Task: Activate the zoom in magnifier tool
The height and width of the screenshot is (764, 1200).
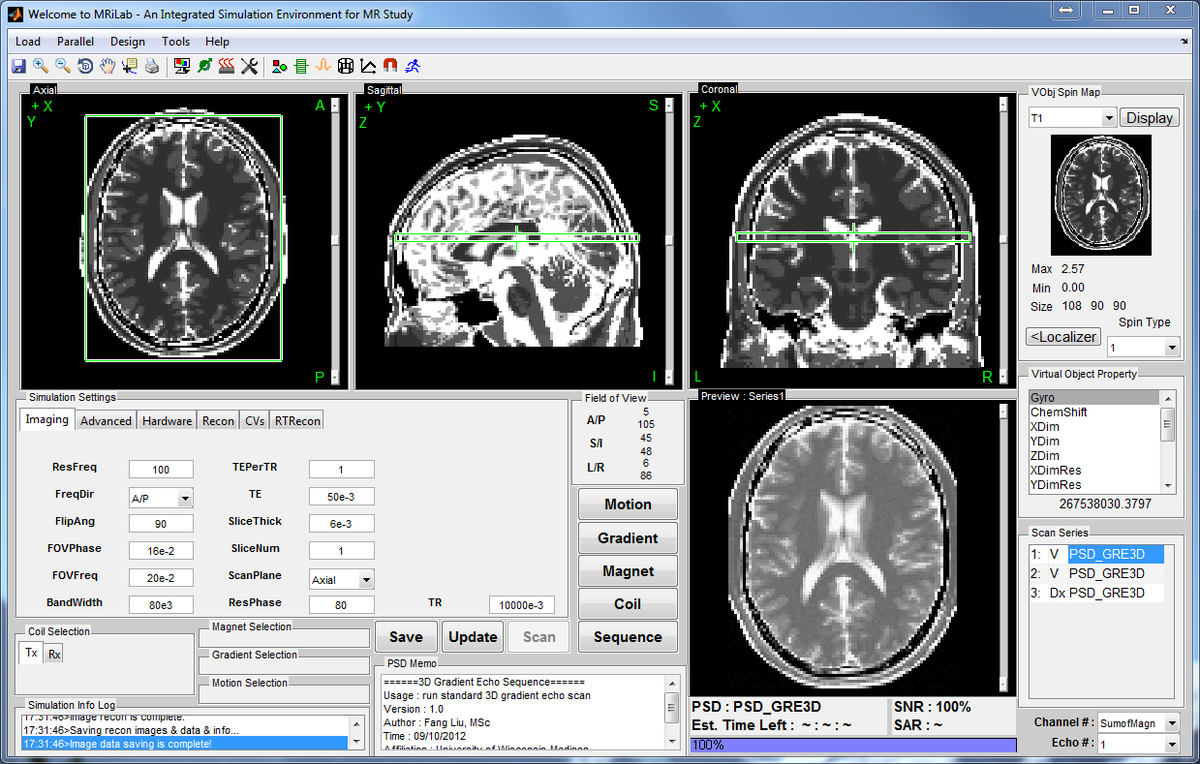Action: point(40,66)
